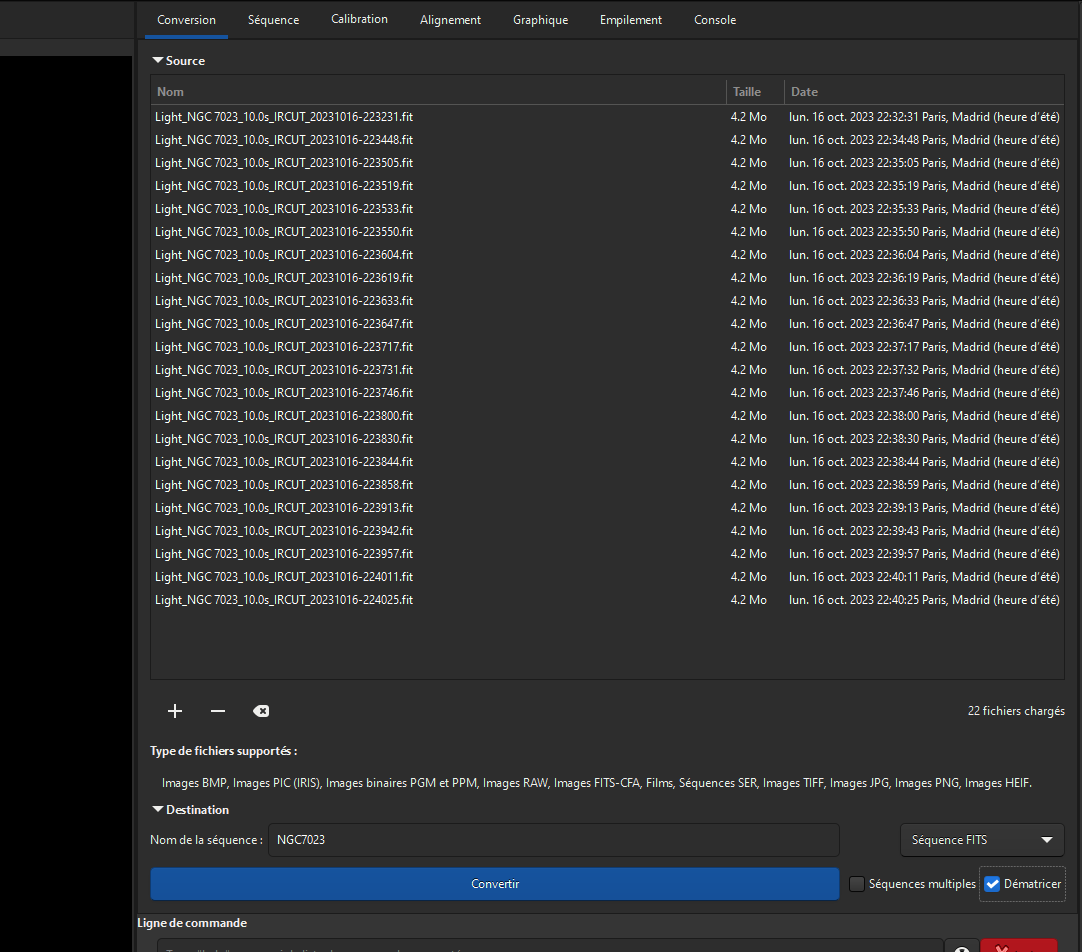Enable the Séquences multiples checkbox
Viewport: 1082px width, 952px height.
857,884
